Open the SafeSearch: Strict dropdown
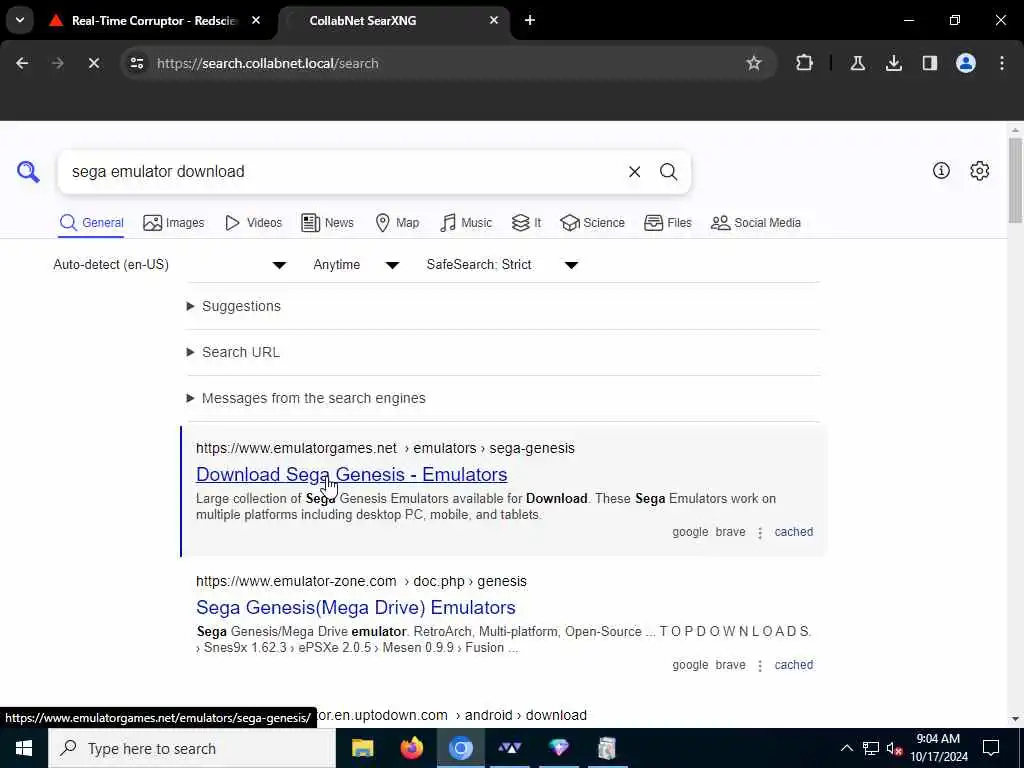The image size is (1024, 768). click(502, 264)
